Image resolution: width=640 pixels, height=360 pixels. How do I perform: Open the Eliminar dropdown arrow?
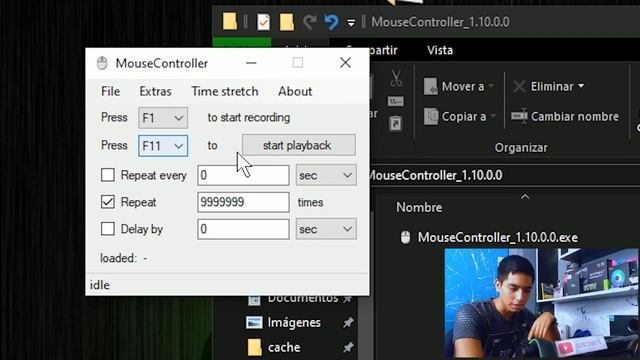pyautogui.click(x=581, y=86)
